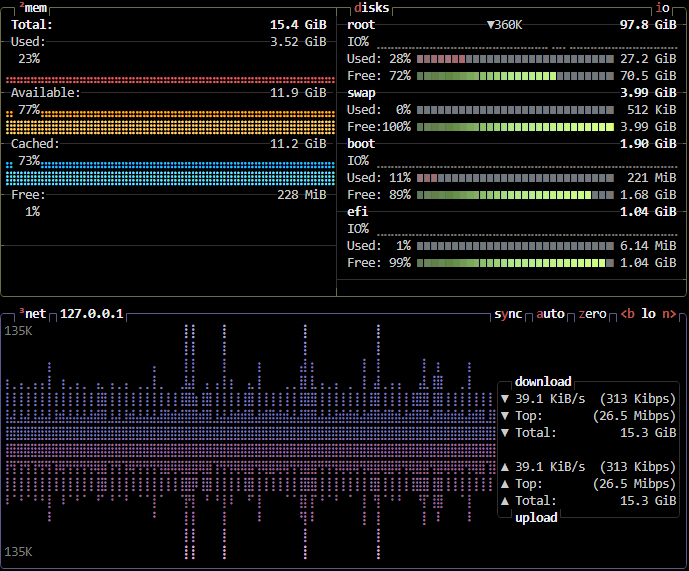Screen dimensions: 689x571
Task: Click the swap Free 100% bar
Action: tap(515, 127)
